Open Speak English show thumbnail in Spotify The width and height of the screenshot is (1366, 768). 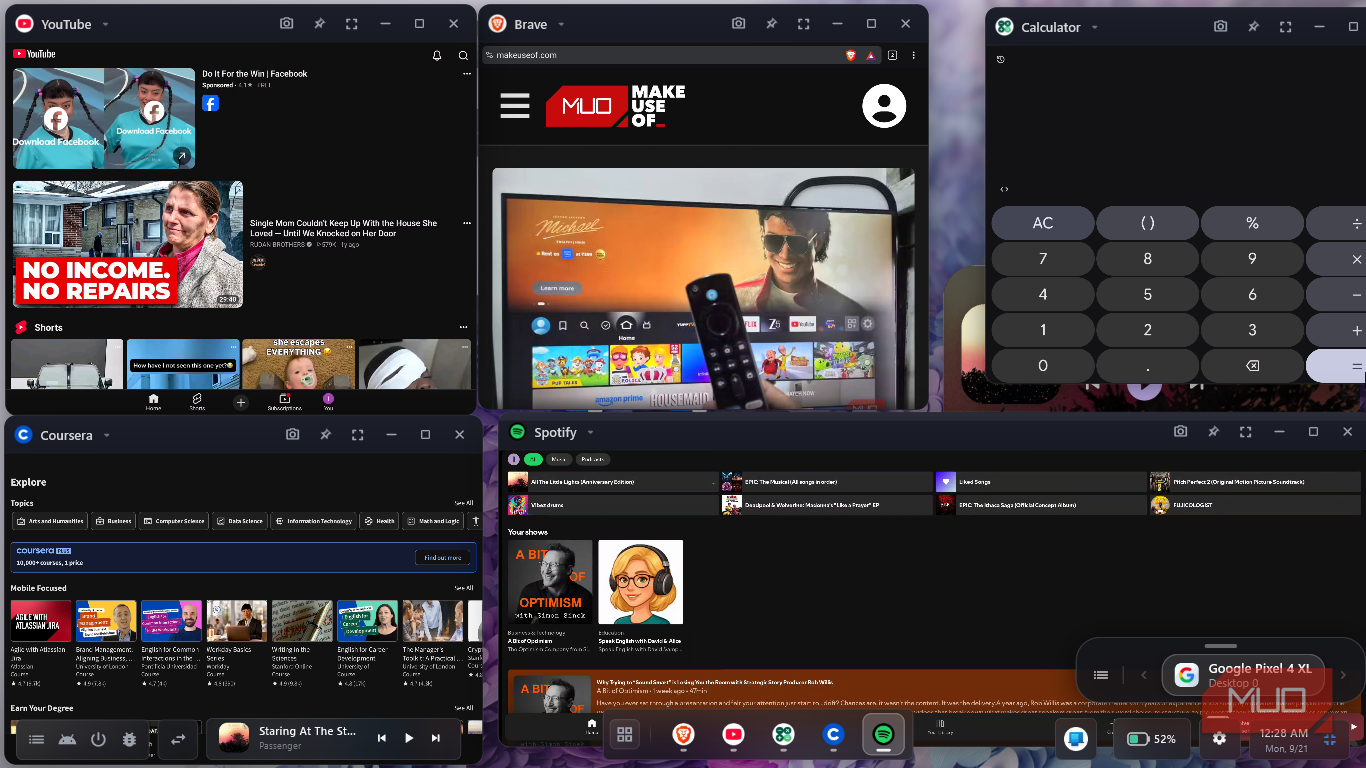(640, 581)
